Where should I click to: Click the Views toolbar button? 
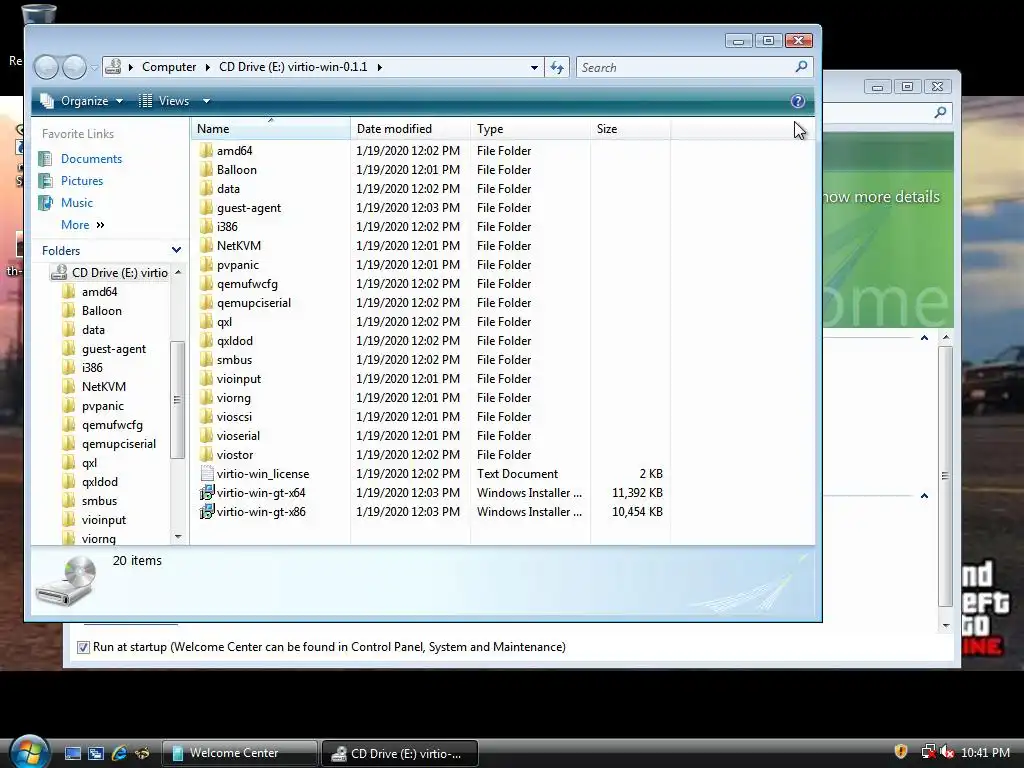tap(165, 101)
